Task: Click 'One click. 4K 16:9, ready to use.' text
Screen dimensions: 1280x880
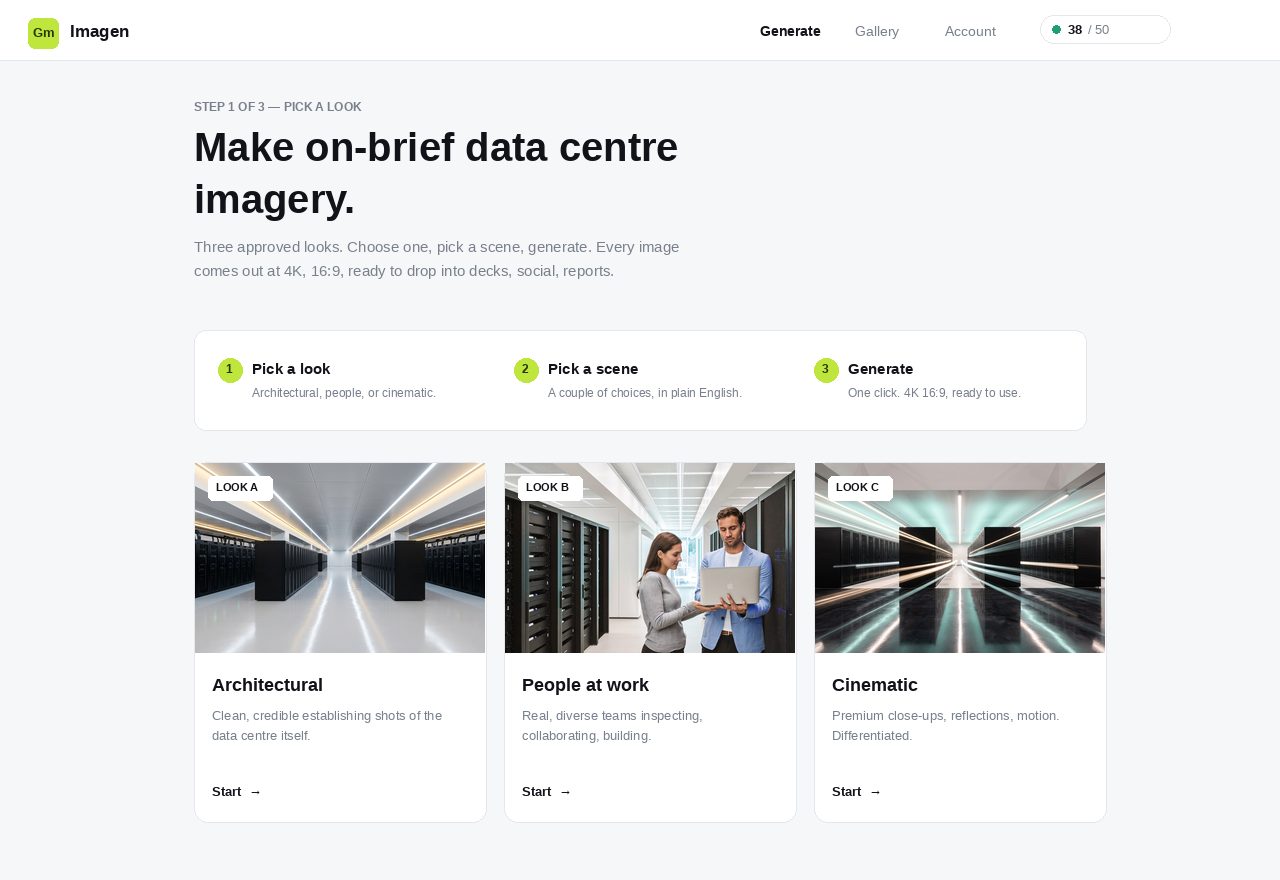Action: point(934,393)
